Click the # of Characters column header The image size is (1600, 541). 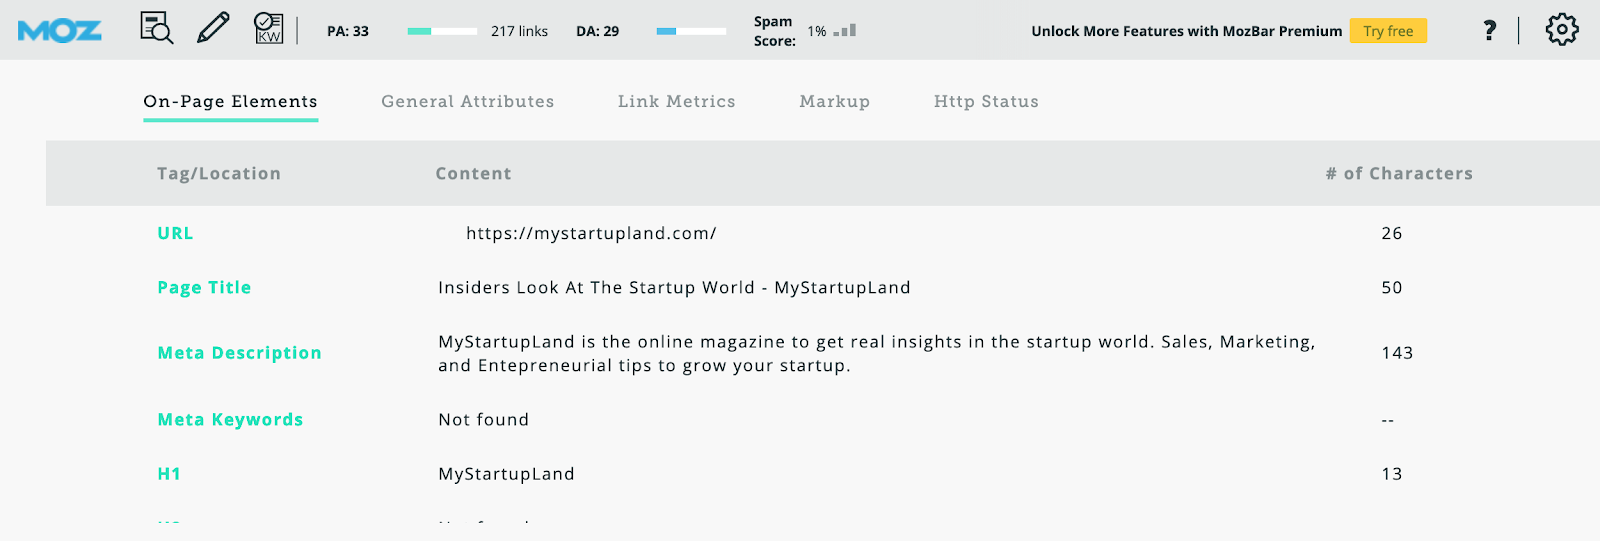(x=1399, y=173)
